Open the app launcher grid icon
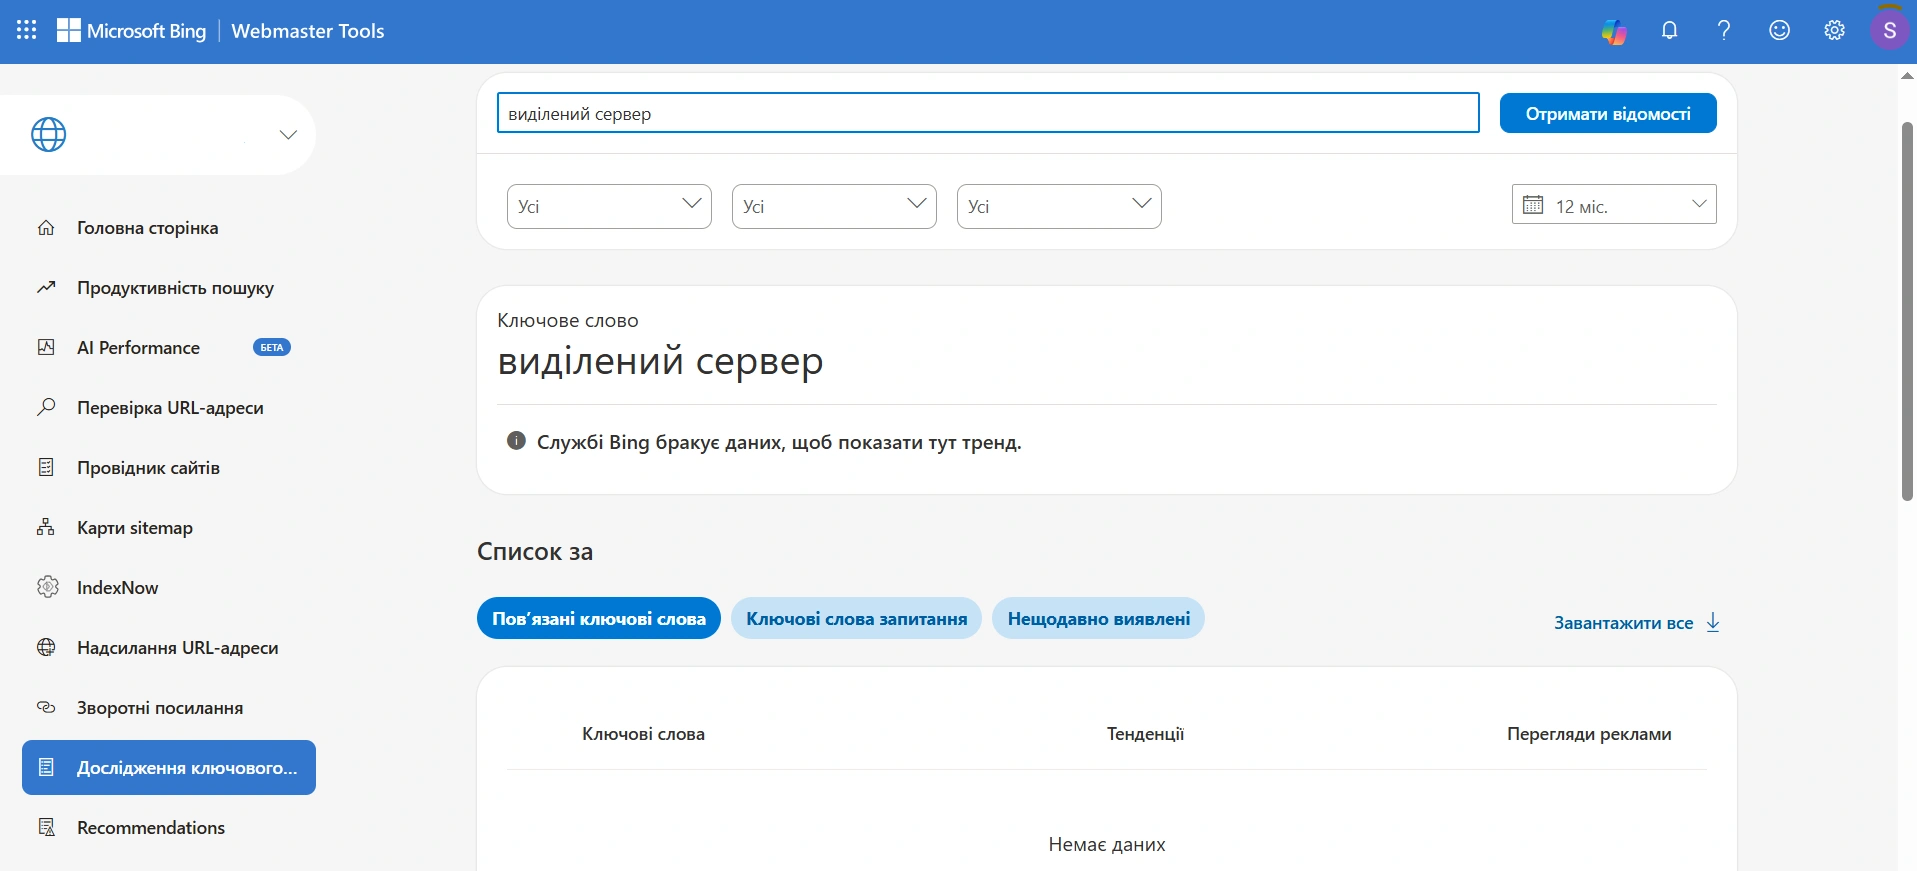Screen dimensions: 1917x871 (27, 30)
